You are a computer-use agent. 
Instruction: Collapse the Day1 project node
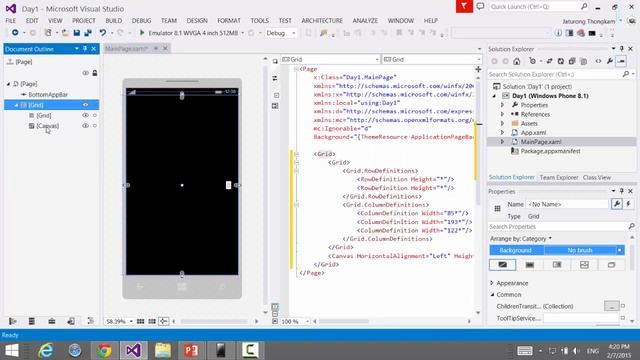[494, 96]
